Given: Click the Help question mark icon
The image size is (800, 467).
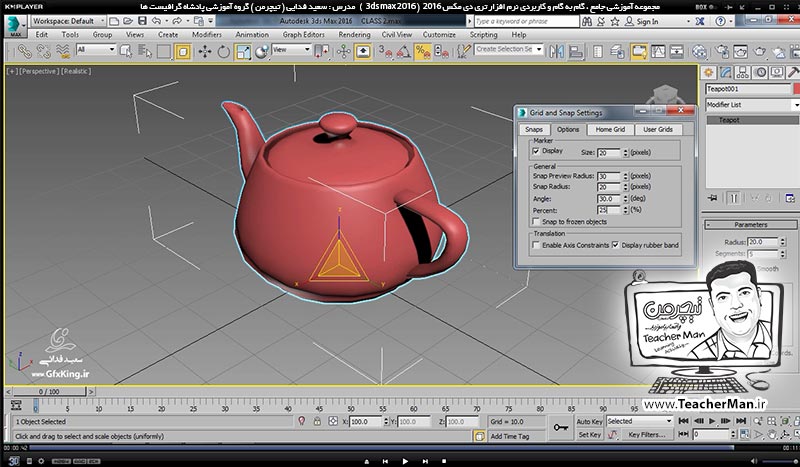Looking at the screenshot, I should coord(720,21).
